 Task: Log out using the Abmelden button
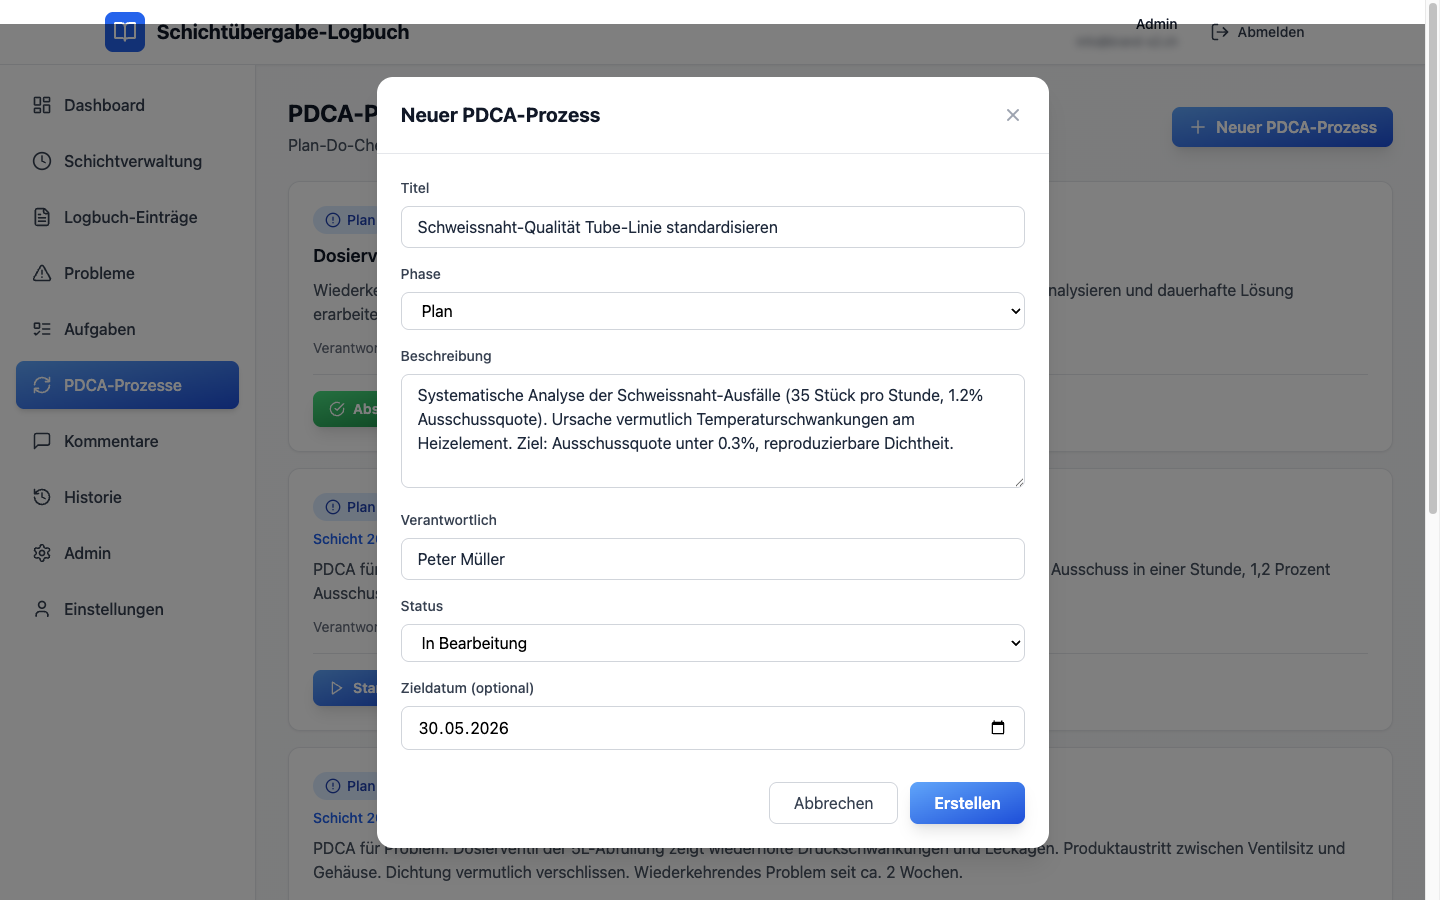click(x=1258, y=32)
